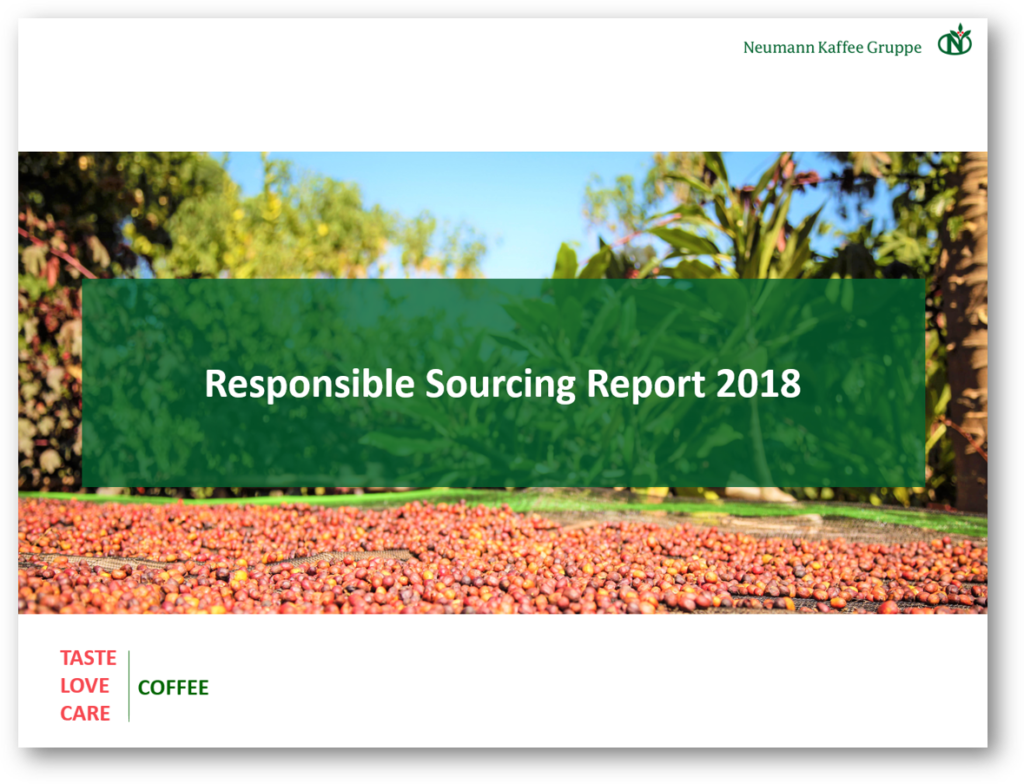The height and width of the screenshot is (784, 1024).
Task: Click the left empty area of the green title banner
Action: pyautogui.click(x=140, y=384)
